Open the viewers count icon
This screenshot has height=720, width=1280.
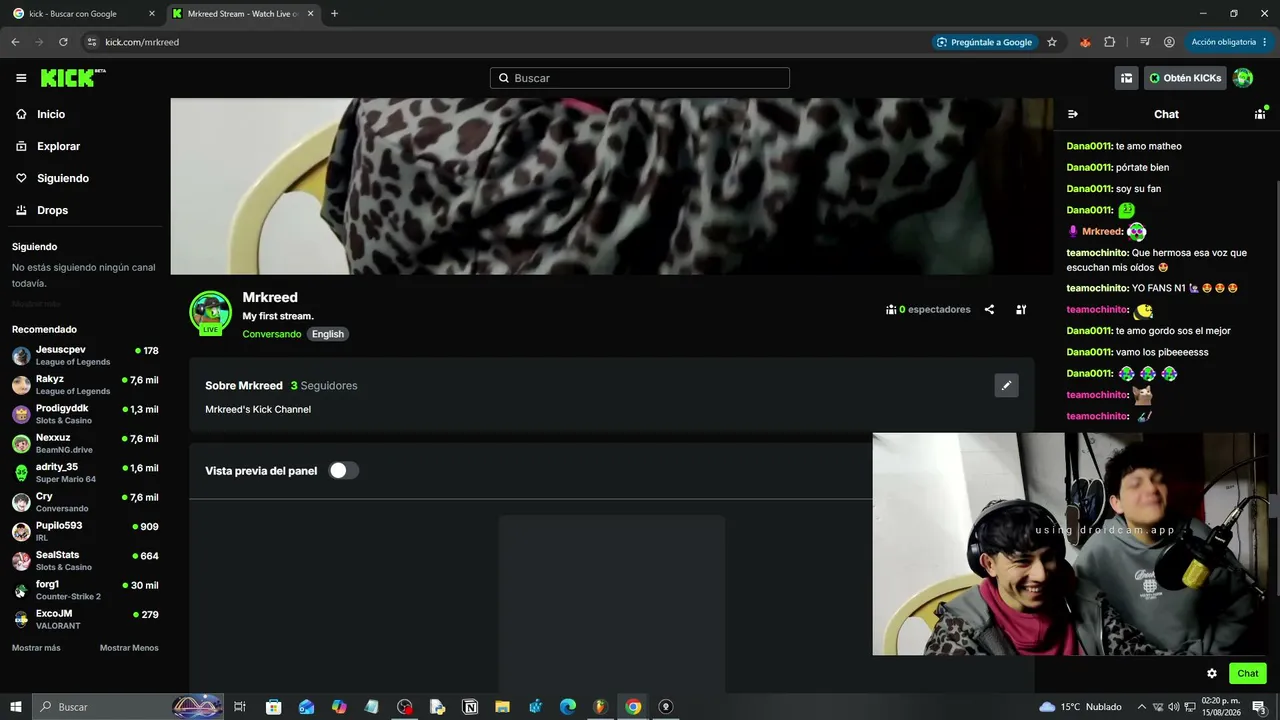tap(891, 310)
